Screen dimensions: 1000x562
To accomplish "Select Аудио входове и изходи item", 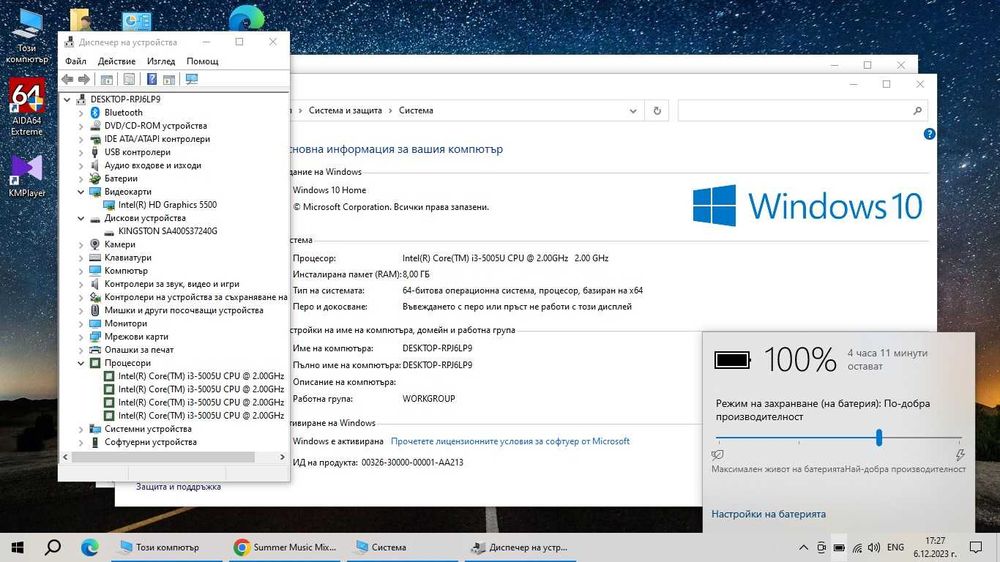I will click(152, 165).
